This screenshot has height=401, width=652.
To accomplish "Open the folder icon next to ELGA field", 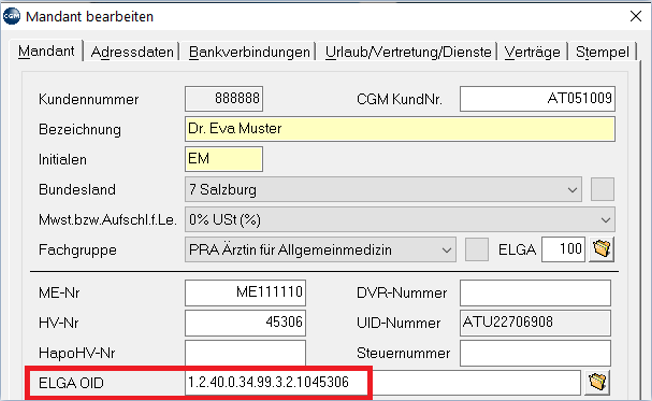I will (x=602, y=249).
